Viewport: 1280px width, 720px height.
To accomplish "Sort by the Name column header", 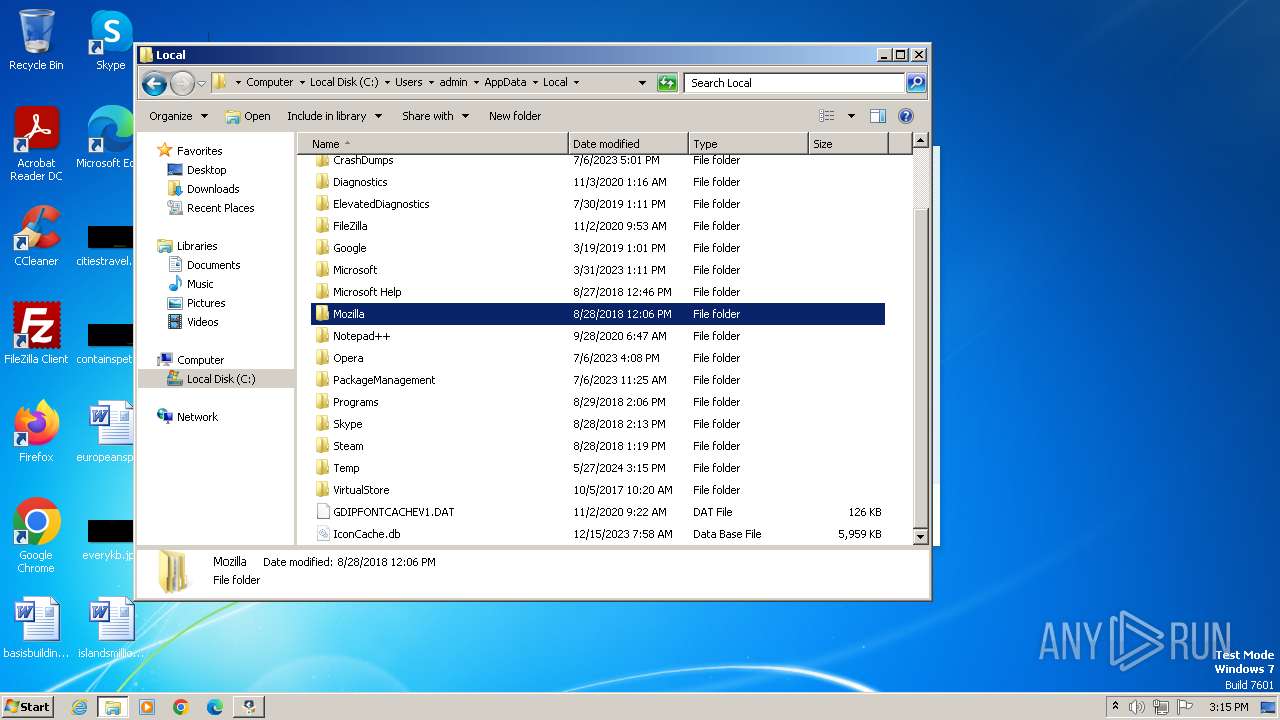I will point(433,144).
